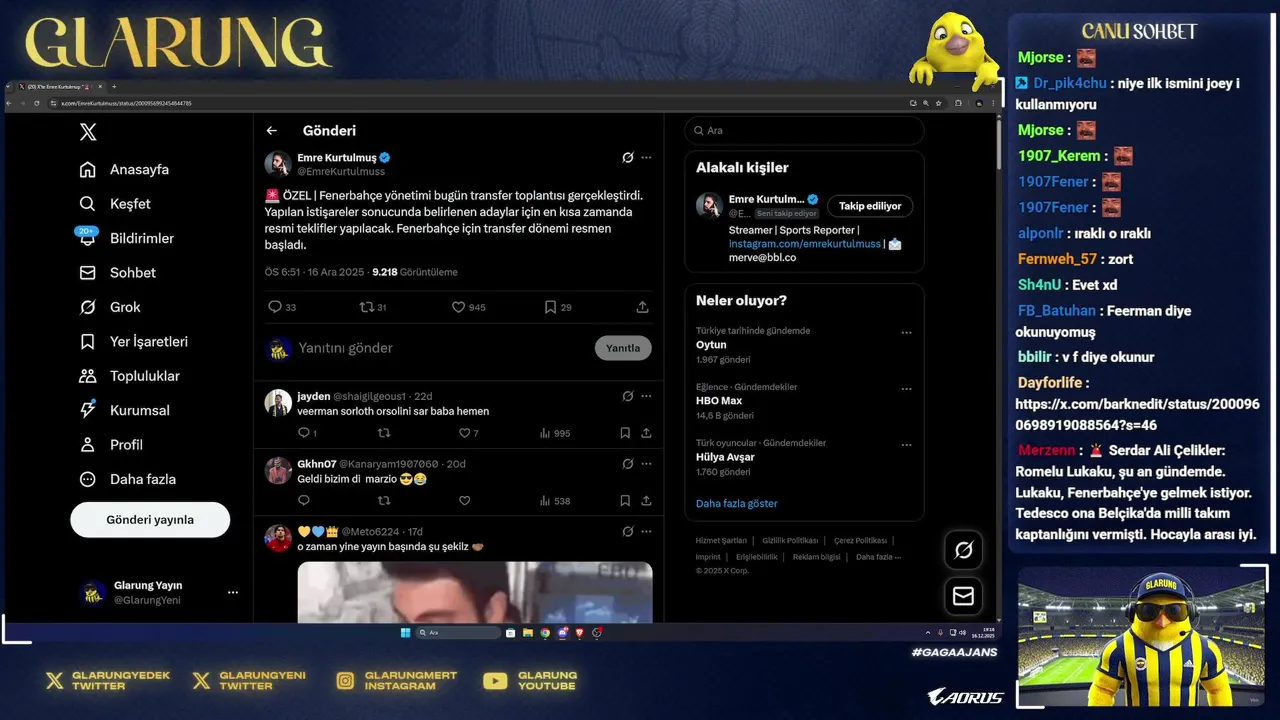Open more options on main post

[646, 157]
